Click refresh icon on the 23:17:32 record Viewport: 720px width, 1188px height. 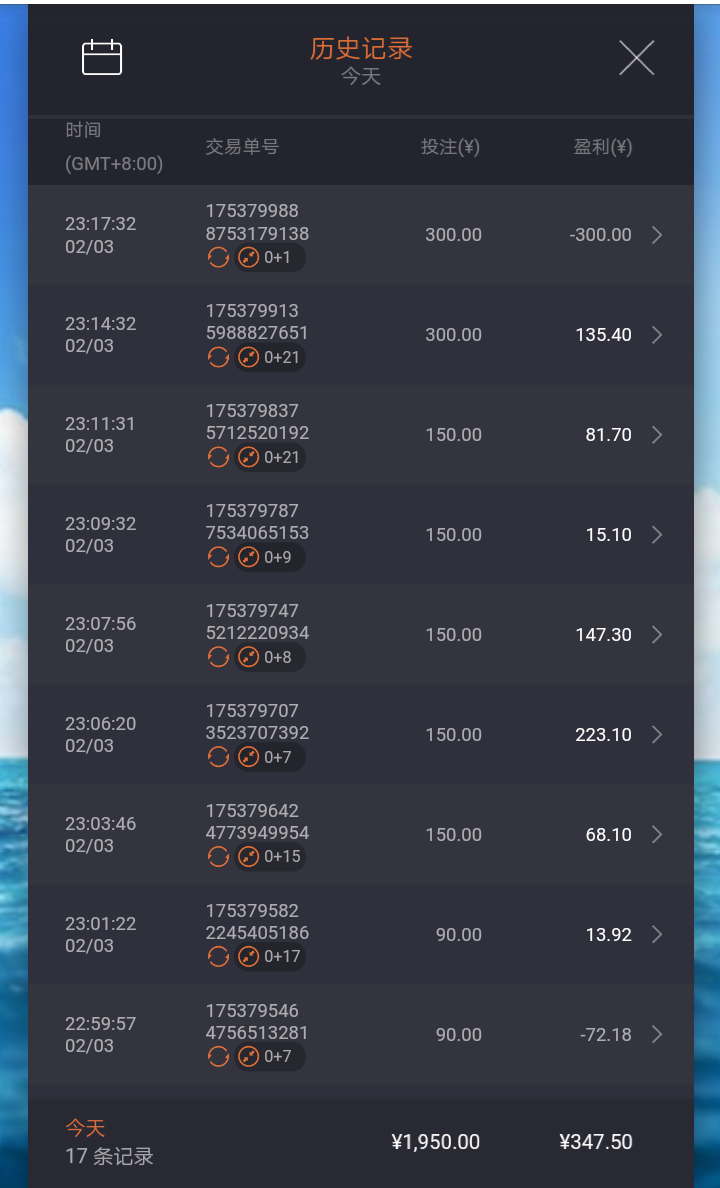(218, 258)
